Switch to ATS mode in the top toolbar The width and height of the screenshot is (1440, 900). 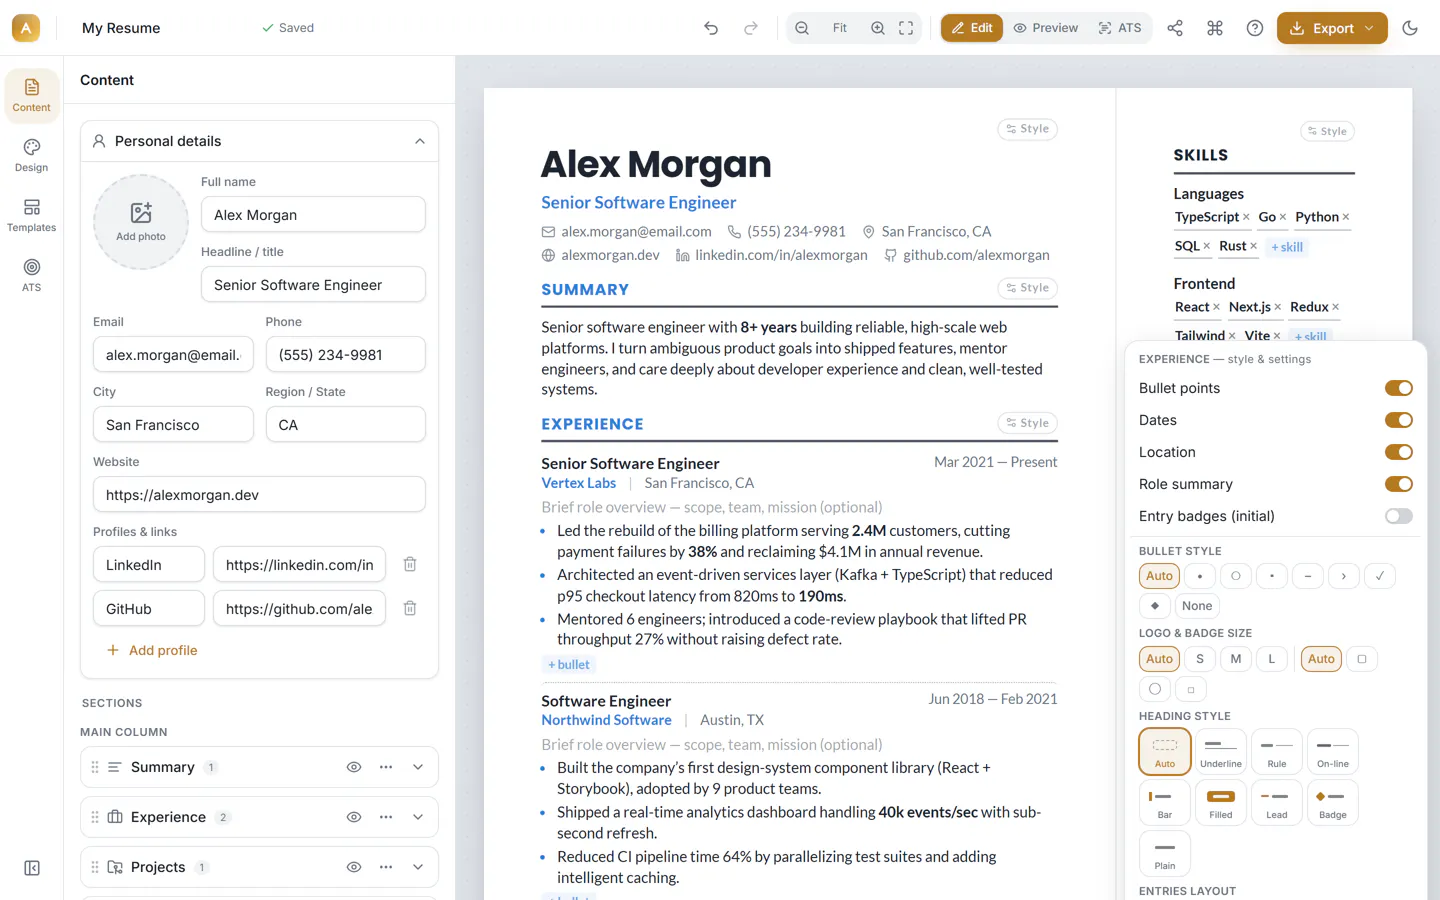pos(1120,28)
